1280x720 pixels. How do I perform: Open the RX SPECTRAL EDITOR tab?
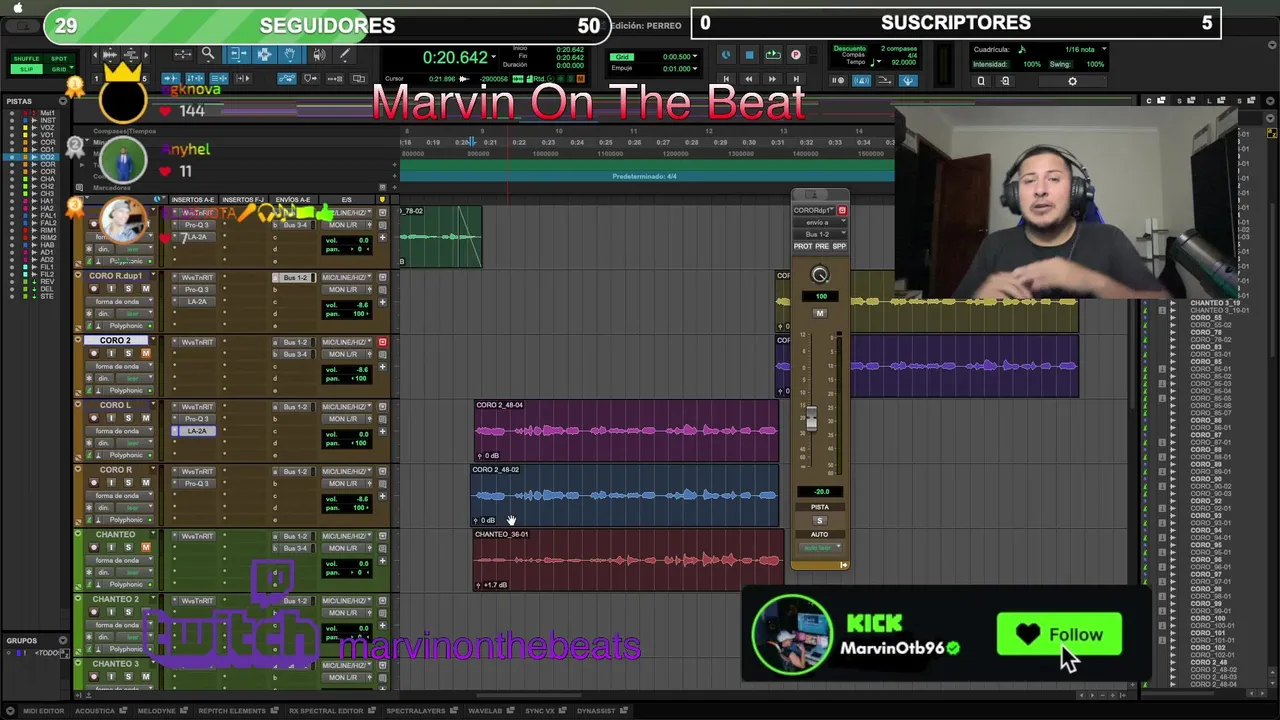(x=330, y=711)
